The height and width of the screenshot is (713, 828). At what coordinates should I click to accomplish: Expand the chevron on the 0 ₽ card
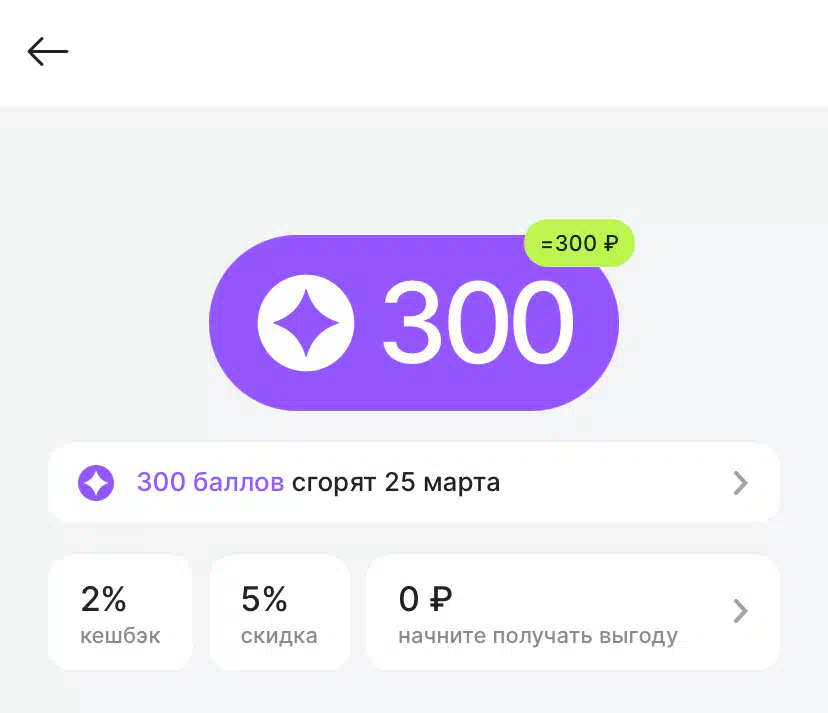pos(740,612)
